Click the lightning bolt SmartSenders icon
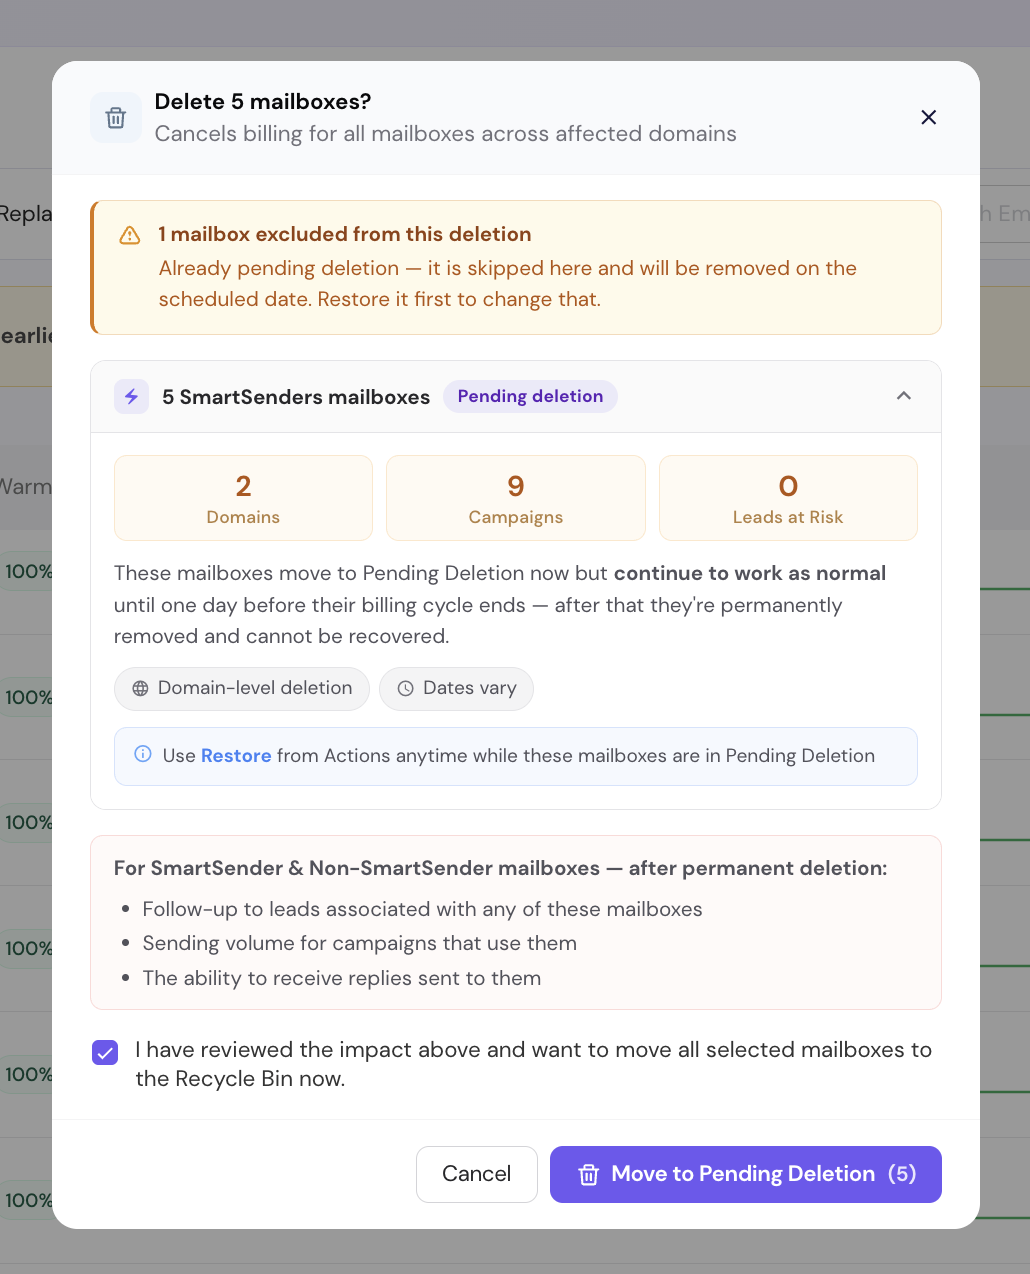 coord(131,397)
